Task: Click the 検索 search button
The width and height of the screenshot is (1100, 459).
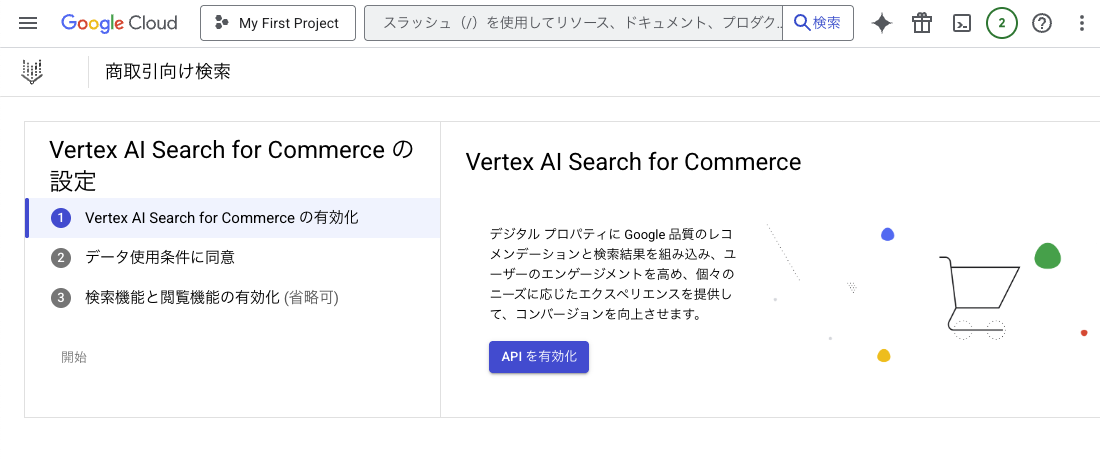Action: coord(817,23)
